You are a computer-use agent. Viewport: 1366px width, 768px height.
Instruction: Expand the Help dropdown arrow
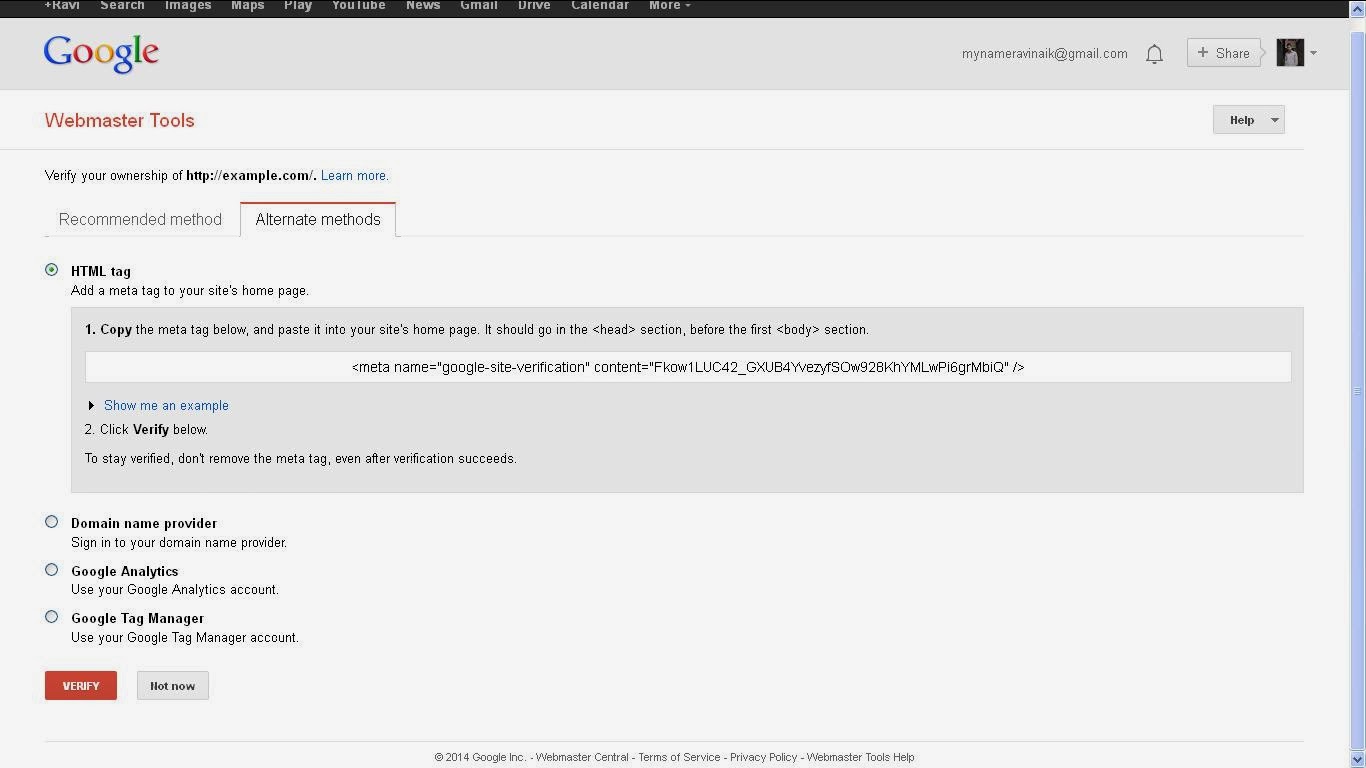pyautogui.click(x=1275, y=120)
